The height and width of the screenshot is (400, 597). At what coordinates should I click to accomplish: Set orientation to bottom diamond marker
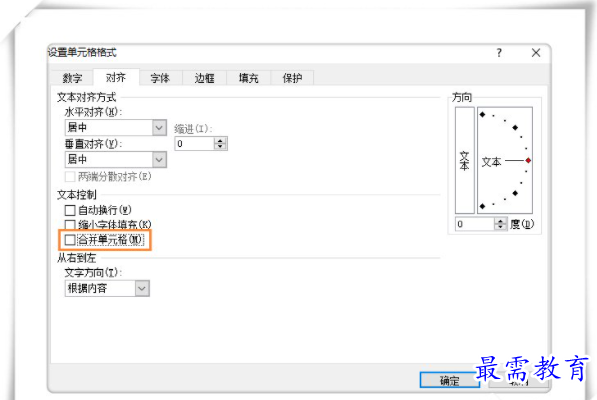click(482, 206)
